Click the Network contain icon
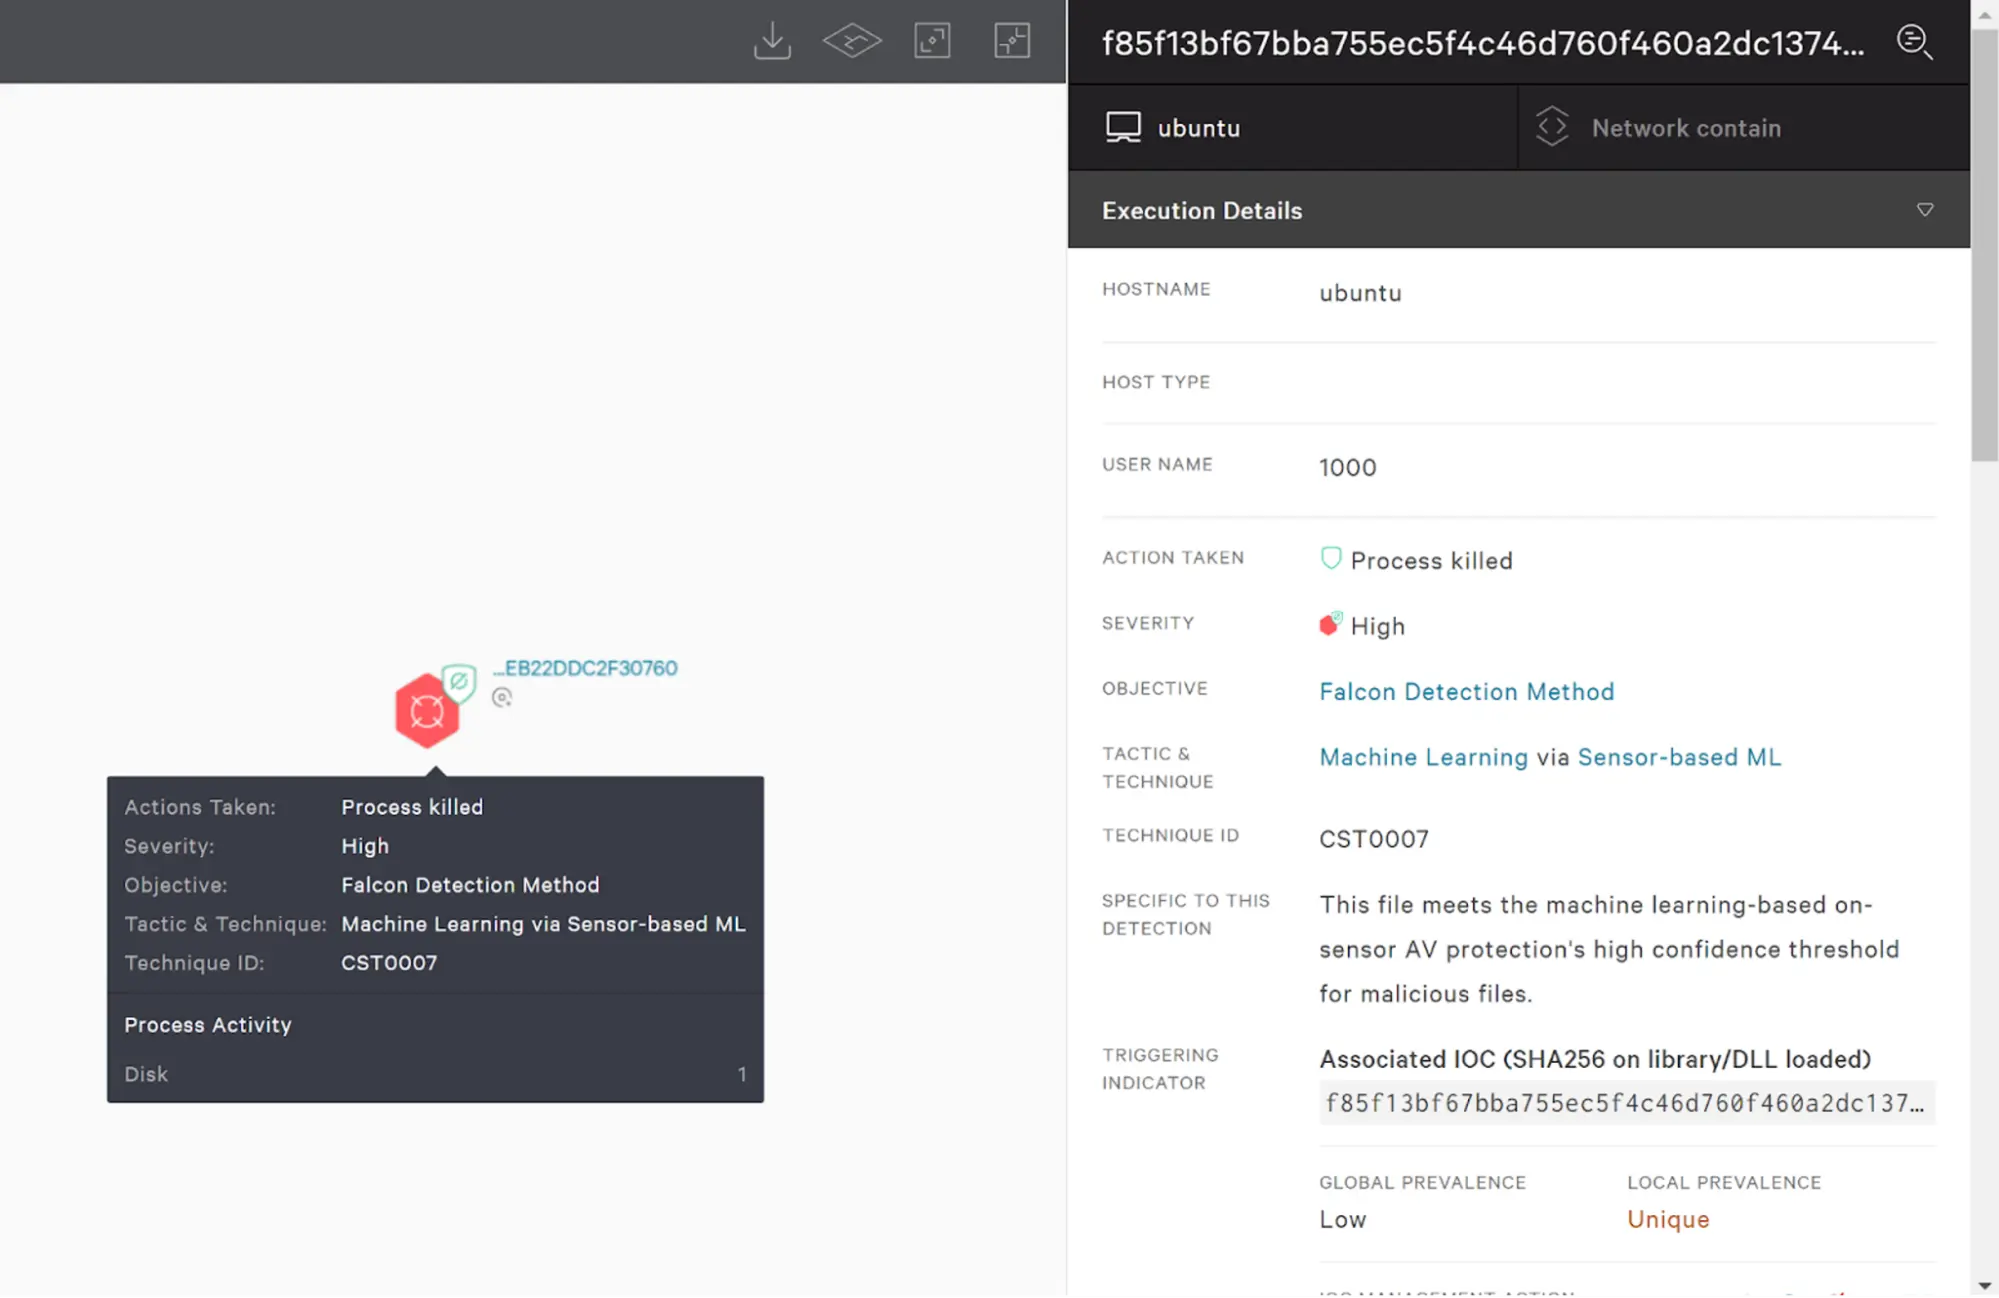Screen dimensions: 1999x1298 (1552, 127)
